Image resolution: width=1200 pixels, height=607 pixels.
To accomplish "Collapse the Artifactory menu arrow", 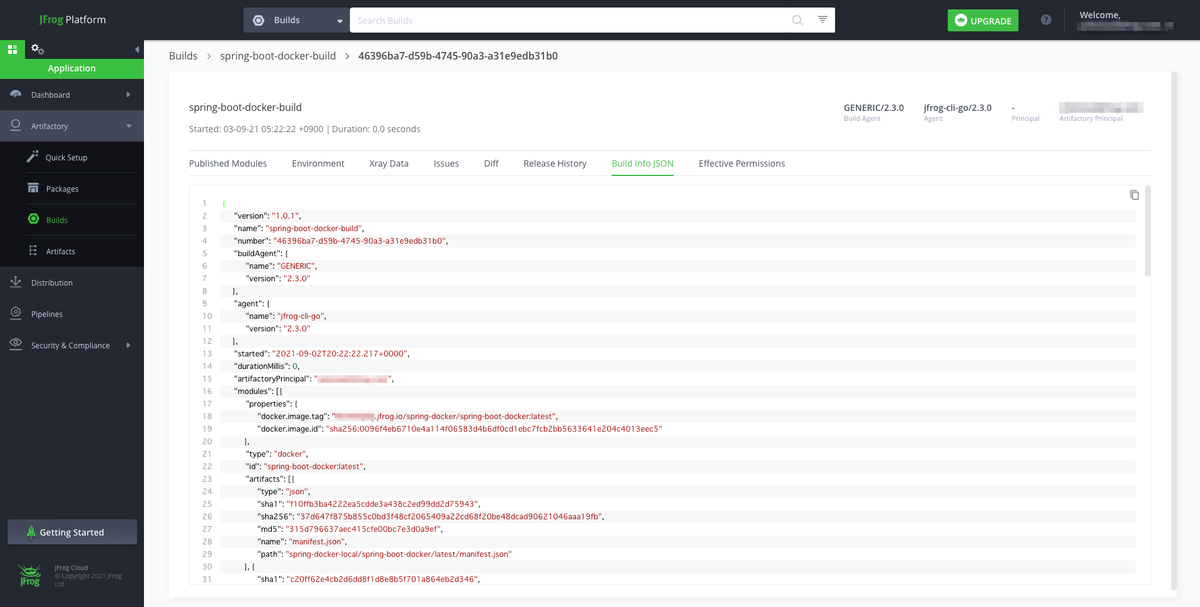I will click(128, 126).
